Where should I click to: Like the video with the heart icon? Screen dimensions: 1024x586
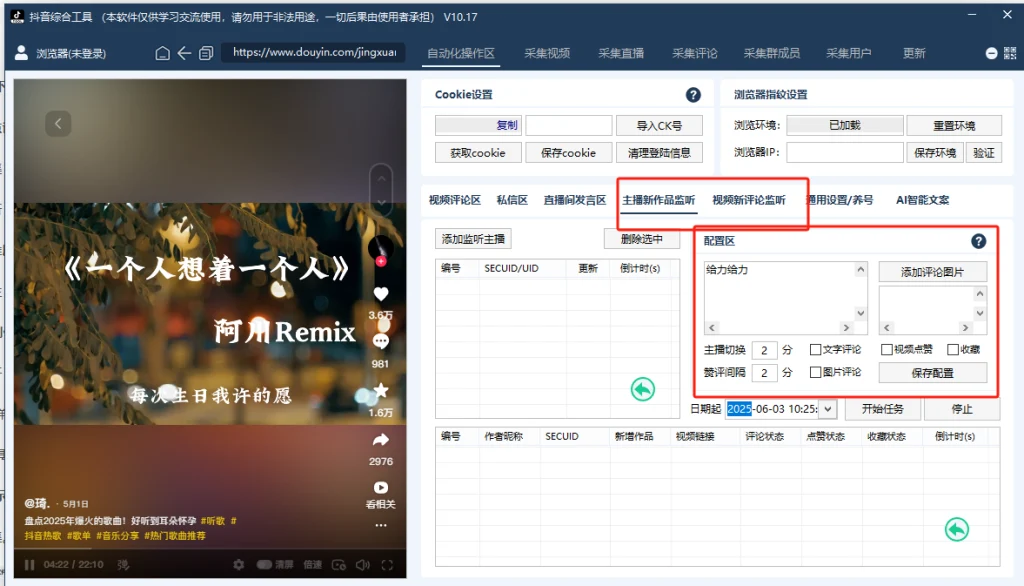point(381,294)
